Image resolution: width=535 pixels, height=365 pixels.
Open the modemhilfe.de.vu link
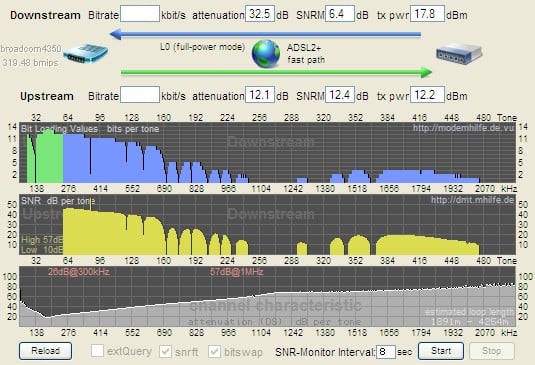(463, 128)
